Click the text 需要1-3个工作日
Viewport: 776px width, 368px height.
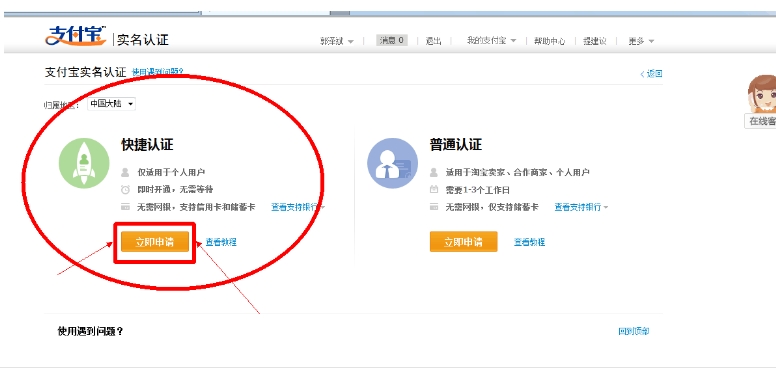pos(478,190)
